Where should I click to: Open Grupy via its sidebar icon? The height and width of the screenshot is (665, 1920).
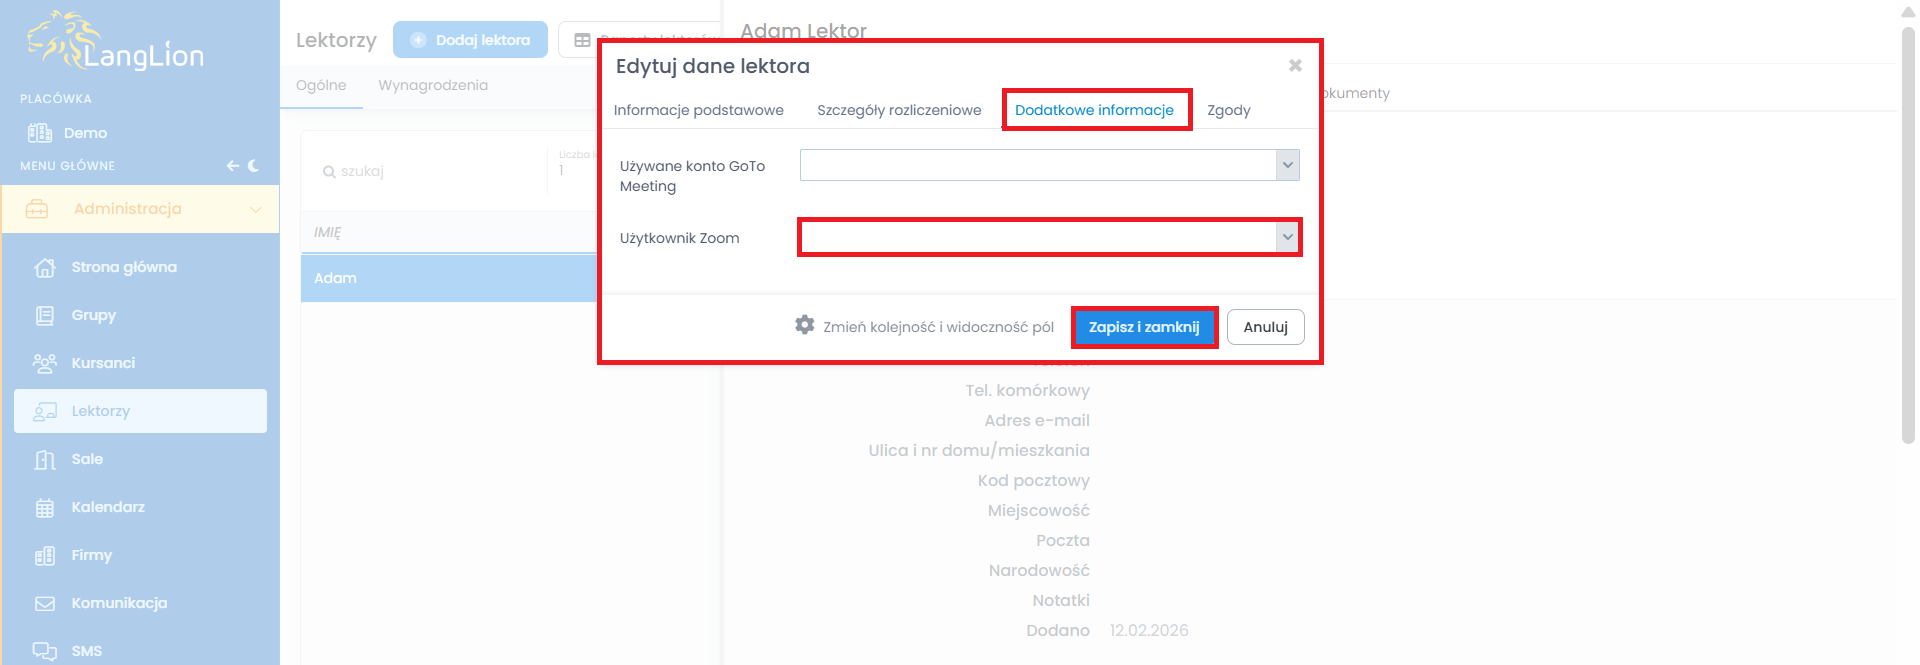pyautogui.click(x=45, y=316)
